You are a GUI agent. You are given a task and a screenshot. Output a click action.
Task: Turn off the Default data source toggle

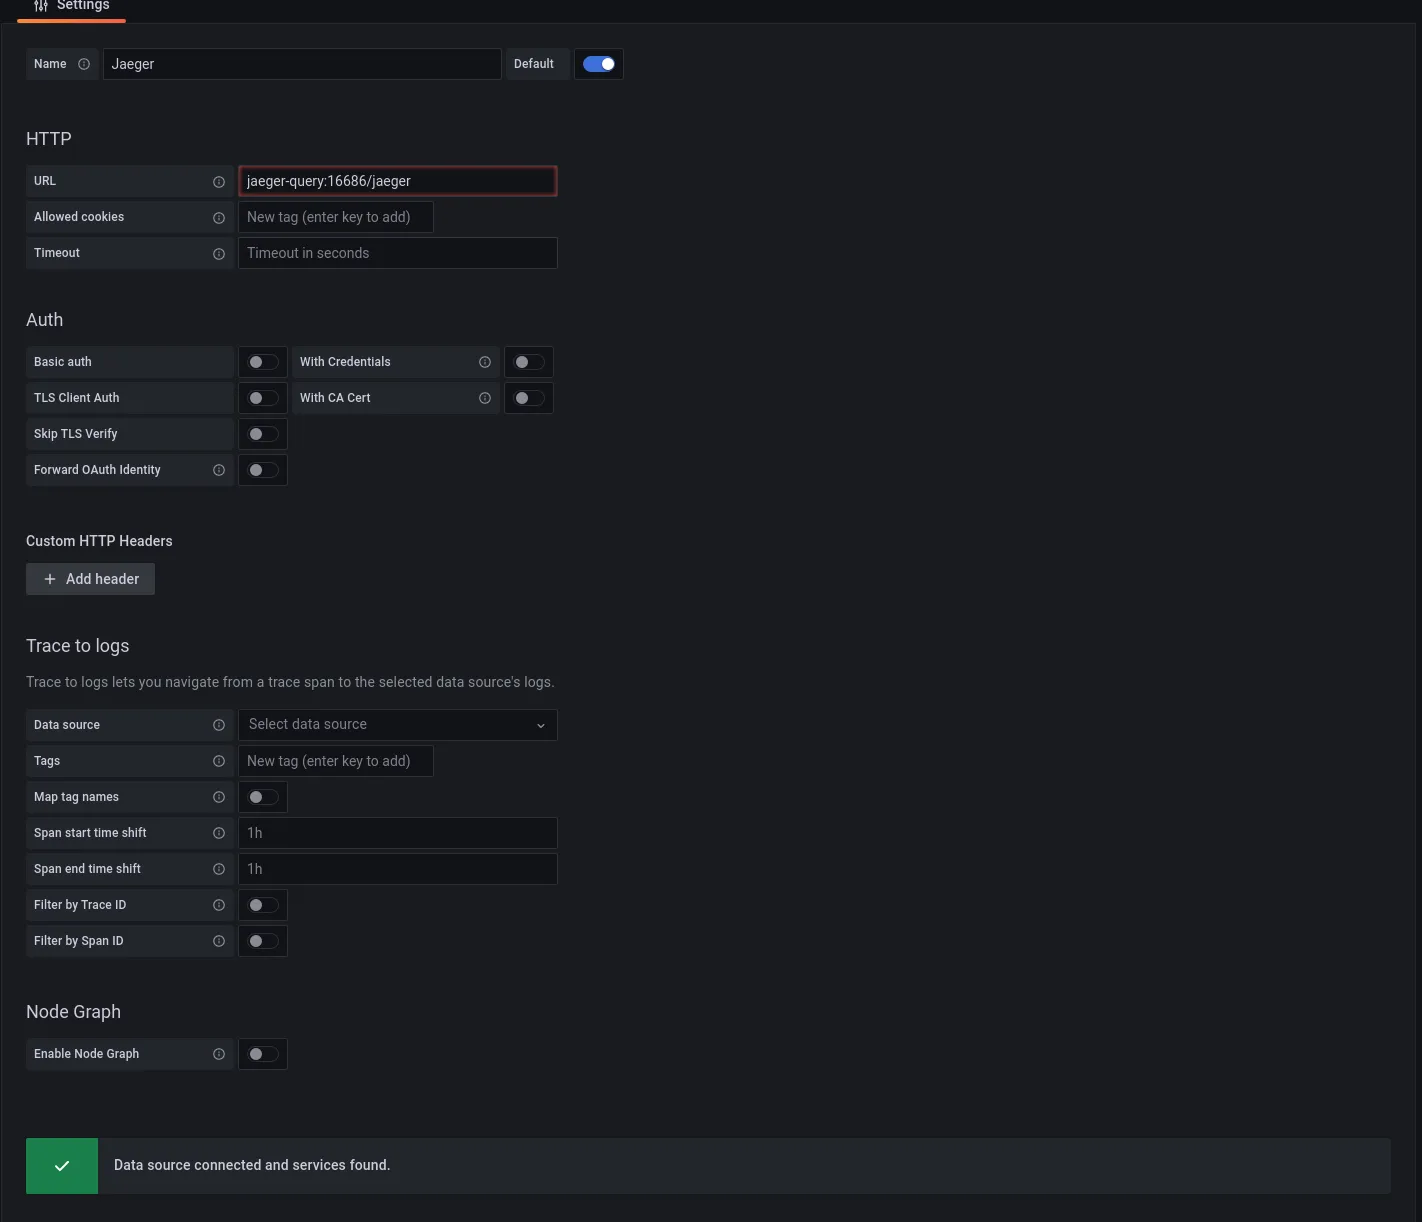click(x=599, y=64)
